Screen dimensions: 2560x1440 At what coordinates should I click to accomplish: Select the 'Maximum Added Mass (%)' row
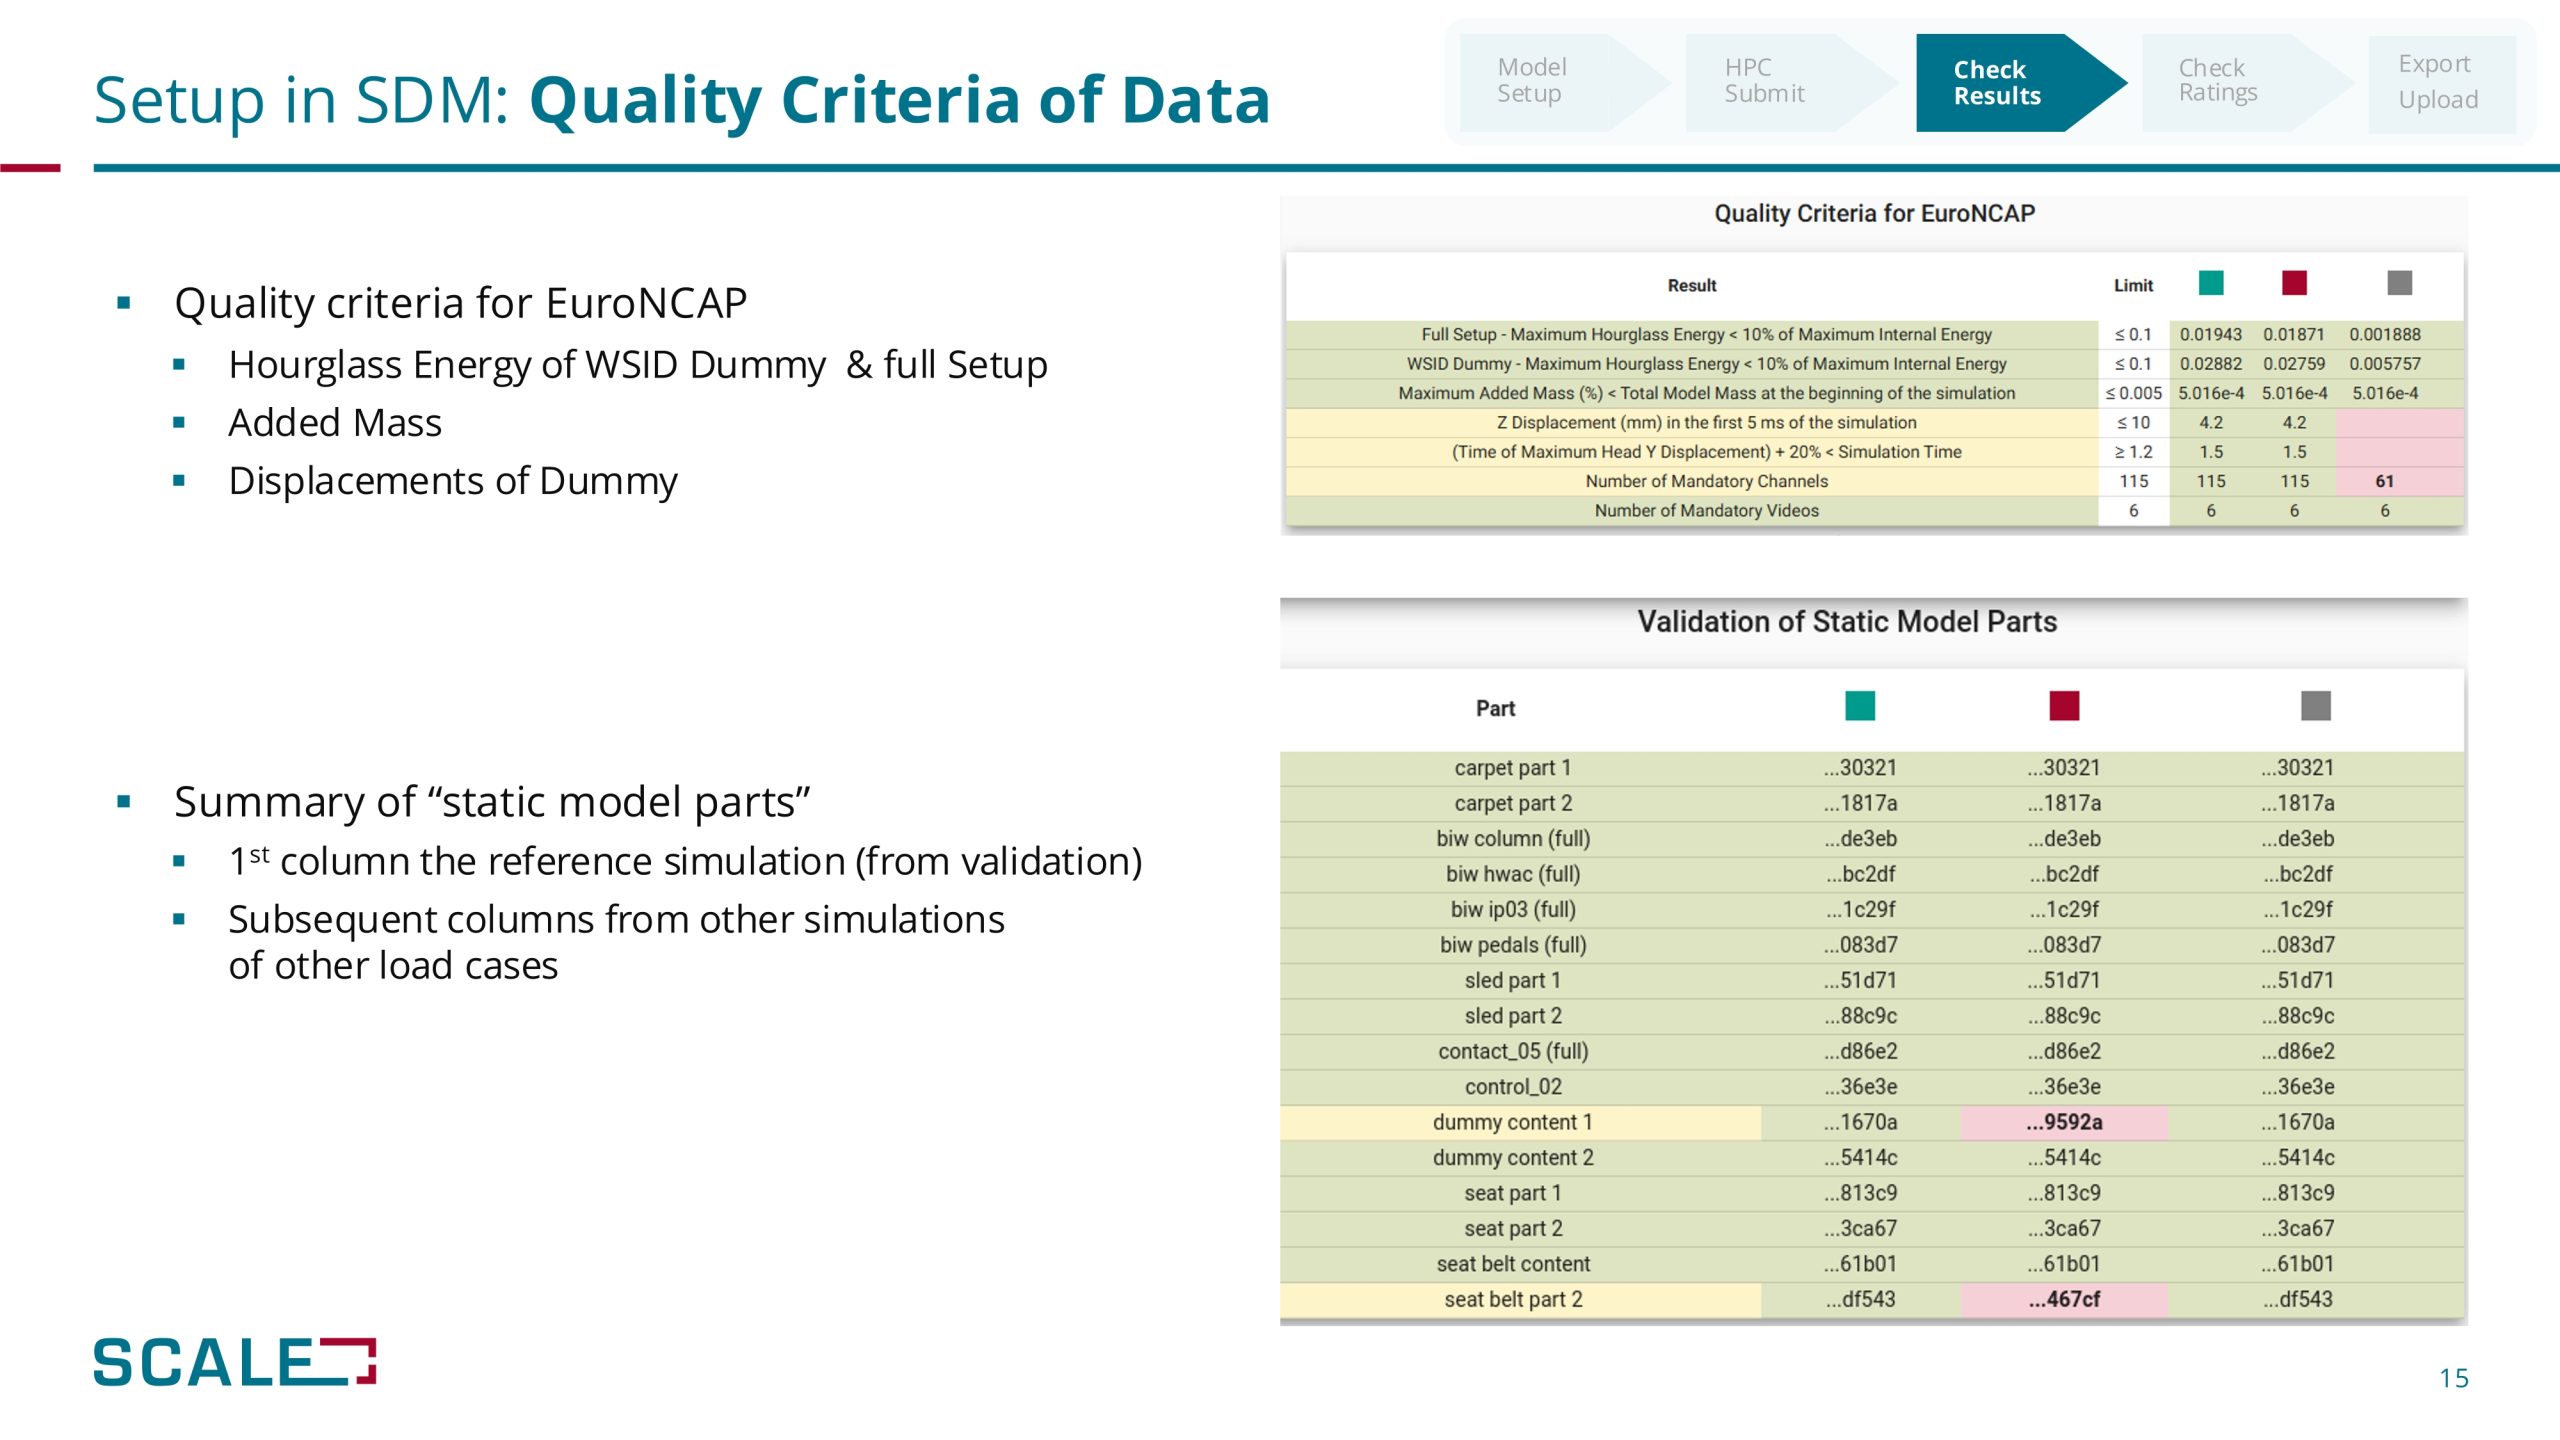coord(1874,393)
